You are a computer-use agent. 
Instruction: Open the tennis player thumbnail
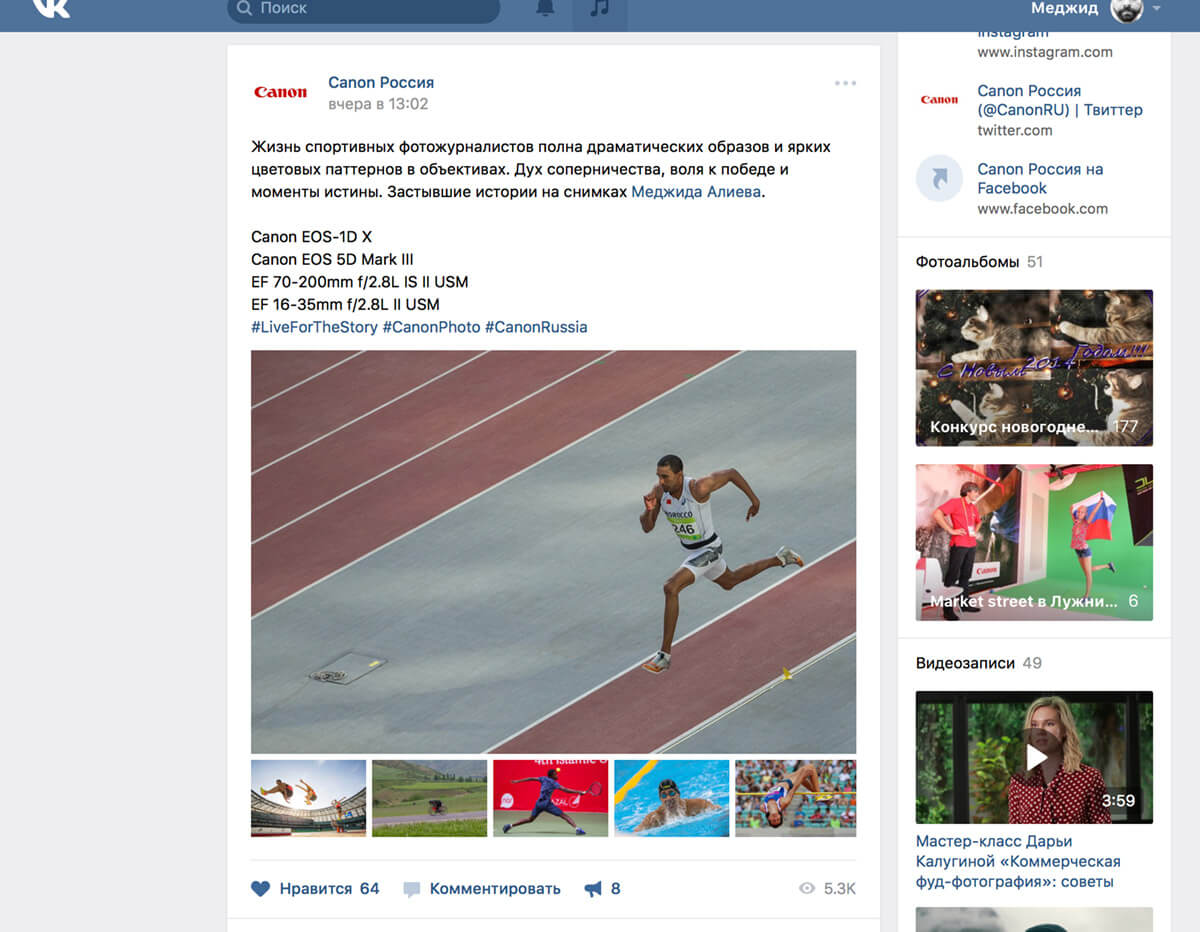(550, 798)
